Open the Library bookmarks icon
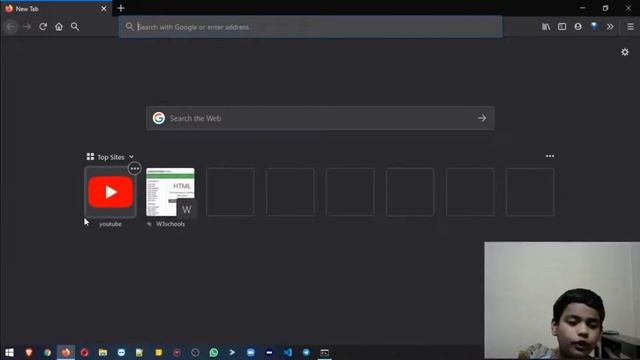This screenshot has width=640, height=360. pos(546,27)
